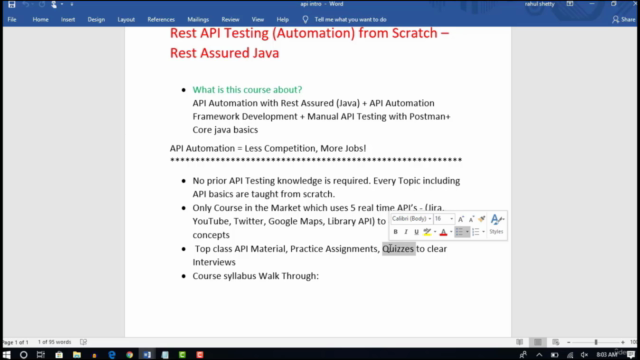Click the green heading 'What is this course about?'
This screenshot has height=360, width=640.
pos(247,89)
